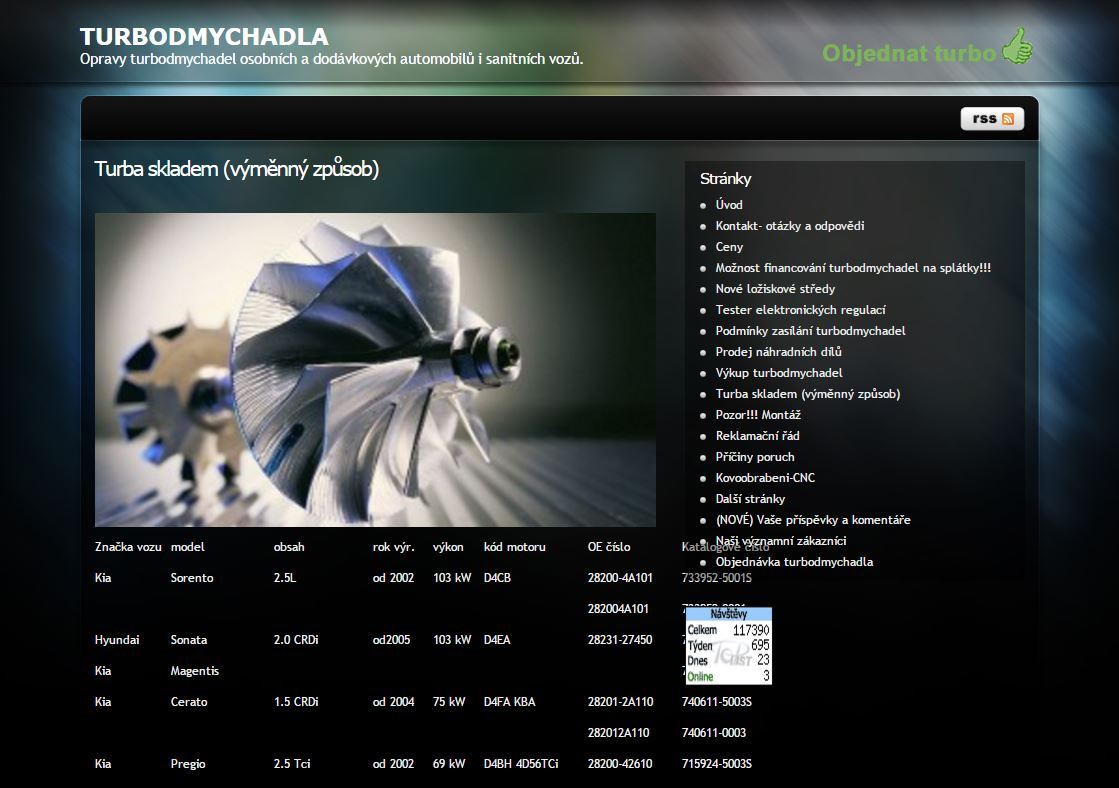This screenshot has width=1119, height=788.
Task: Click the orange RSS feed icon
Action: (1008, 118)
